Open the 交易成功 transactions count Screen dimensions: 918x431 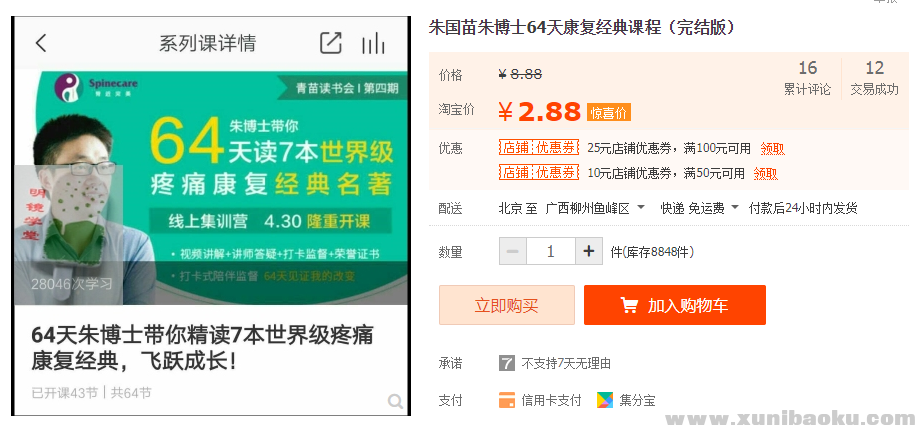874,78
